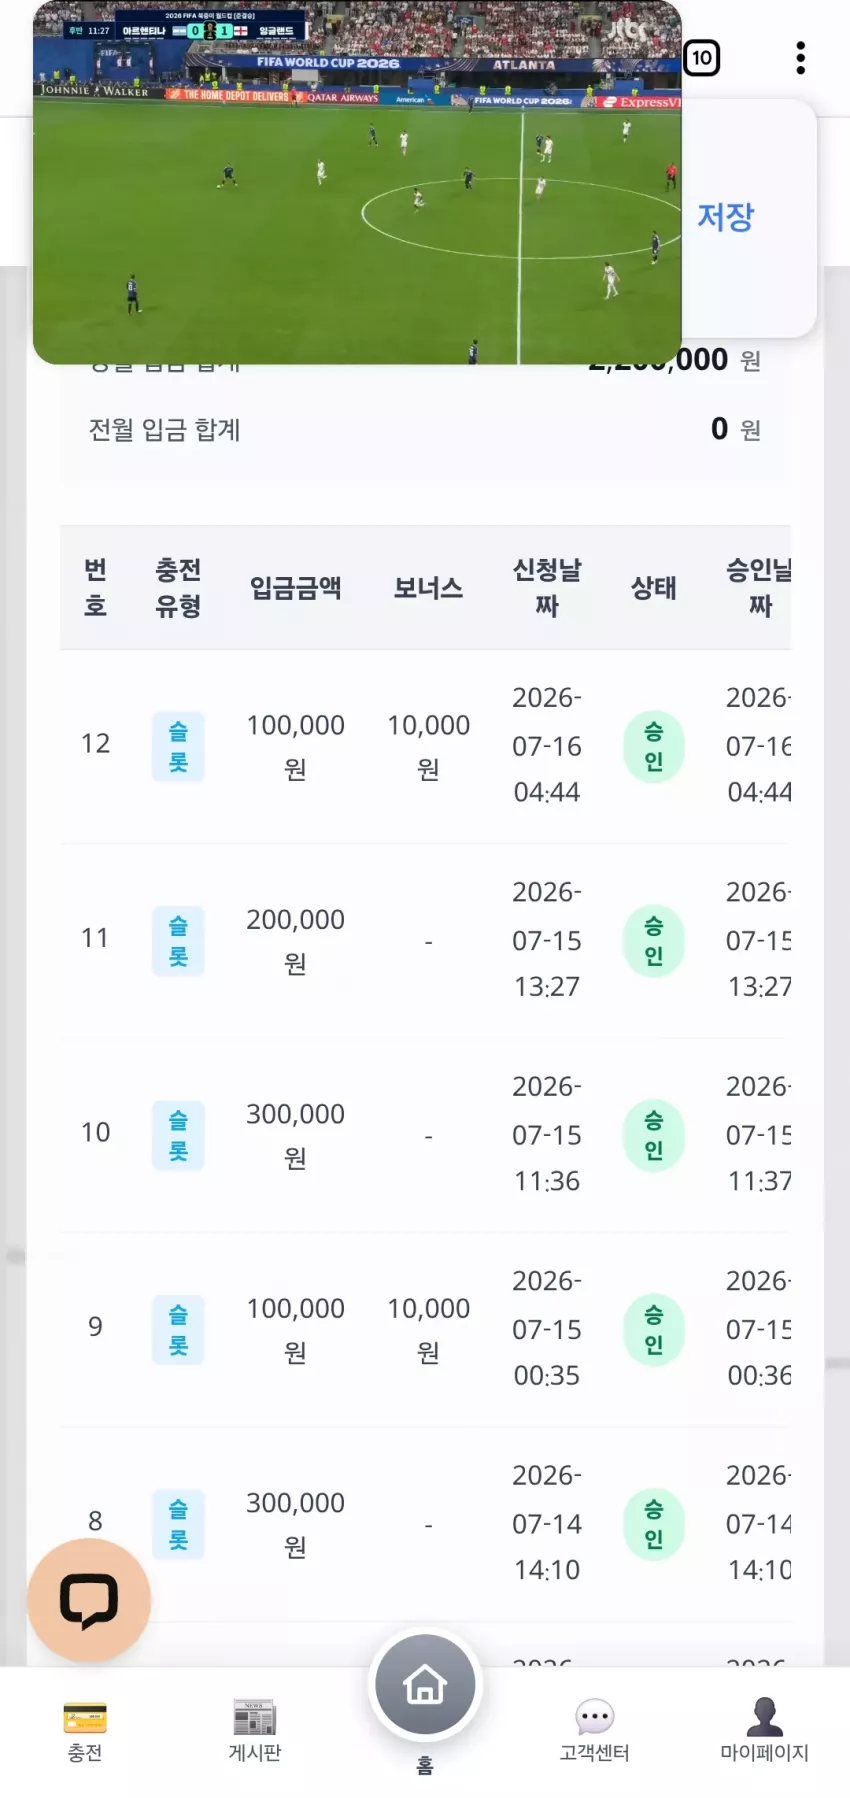Click the 승인 status badge in row 9
Viewport: 850px width, 1798px height.
(x=654, y=1330)
